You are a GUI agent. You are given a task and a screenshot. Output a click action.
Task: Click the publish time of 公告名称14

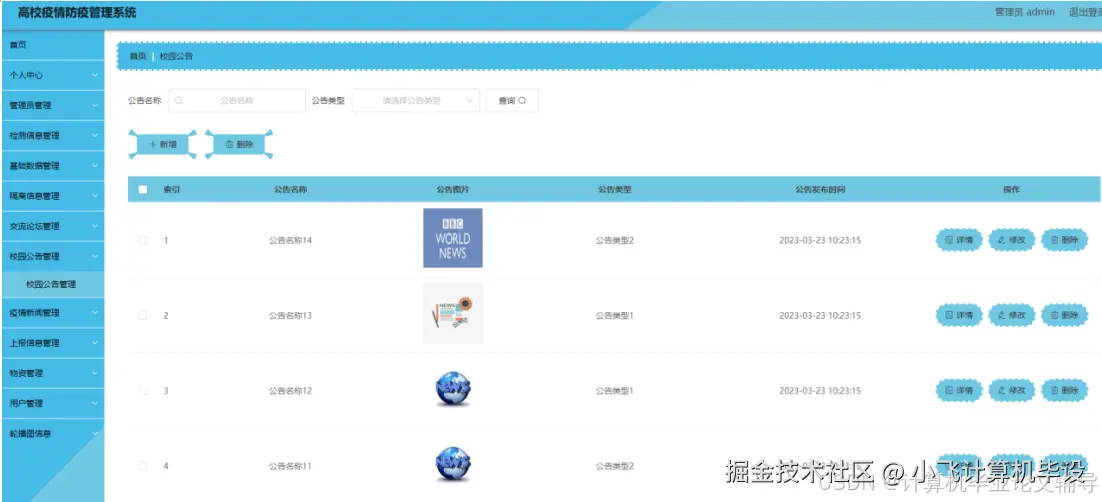coord(820,240)
